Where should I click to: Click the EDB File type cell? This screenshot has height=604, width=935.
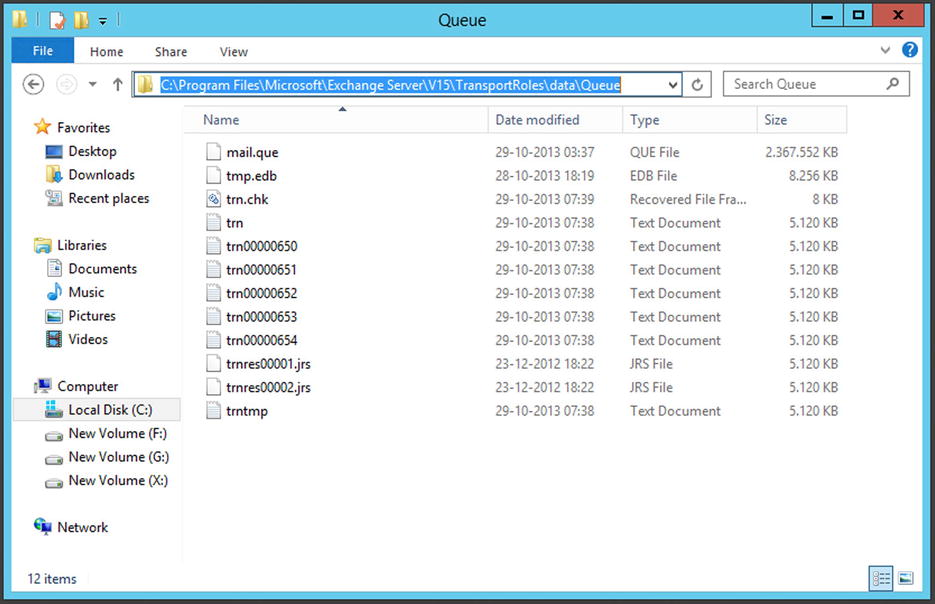click(x=653, y=175)
